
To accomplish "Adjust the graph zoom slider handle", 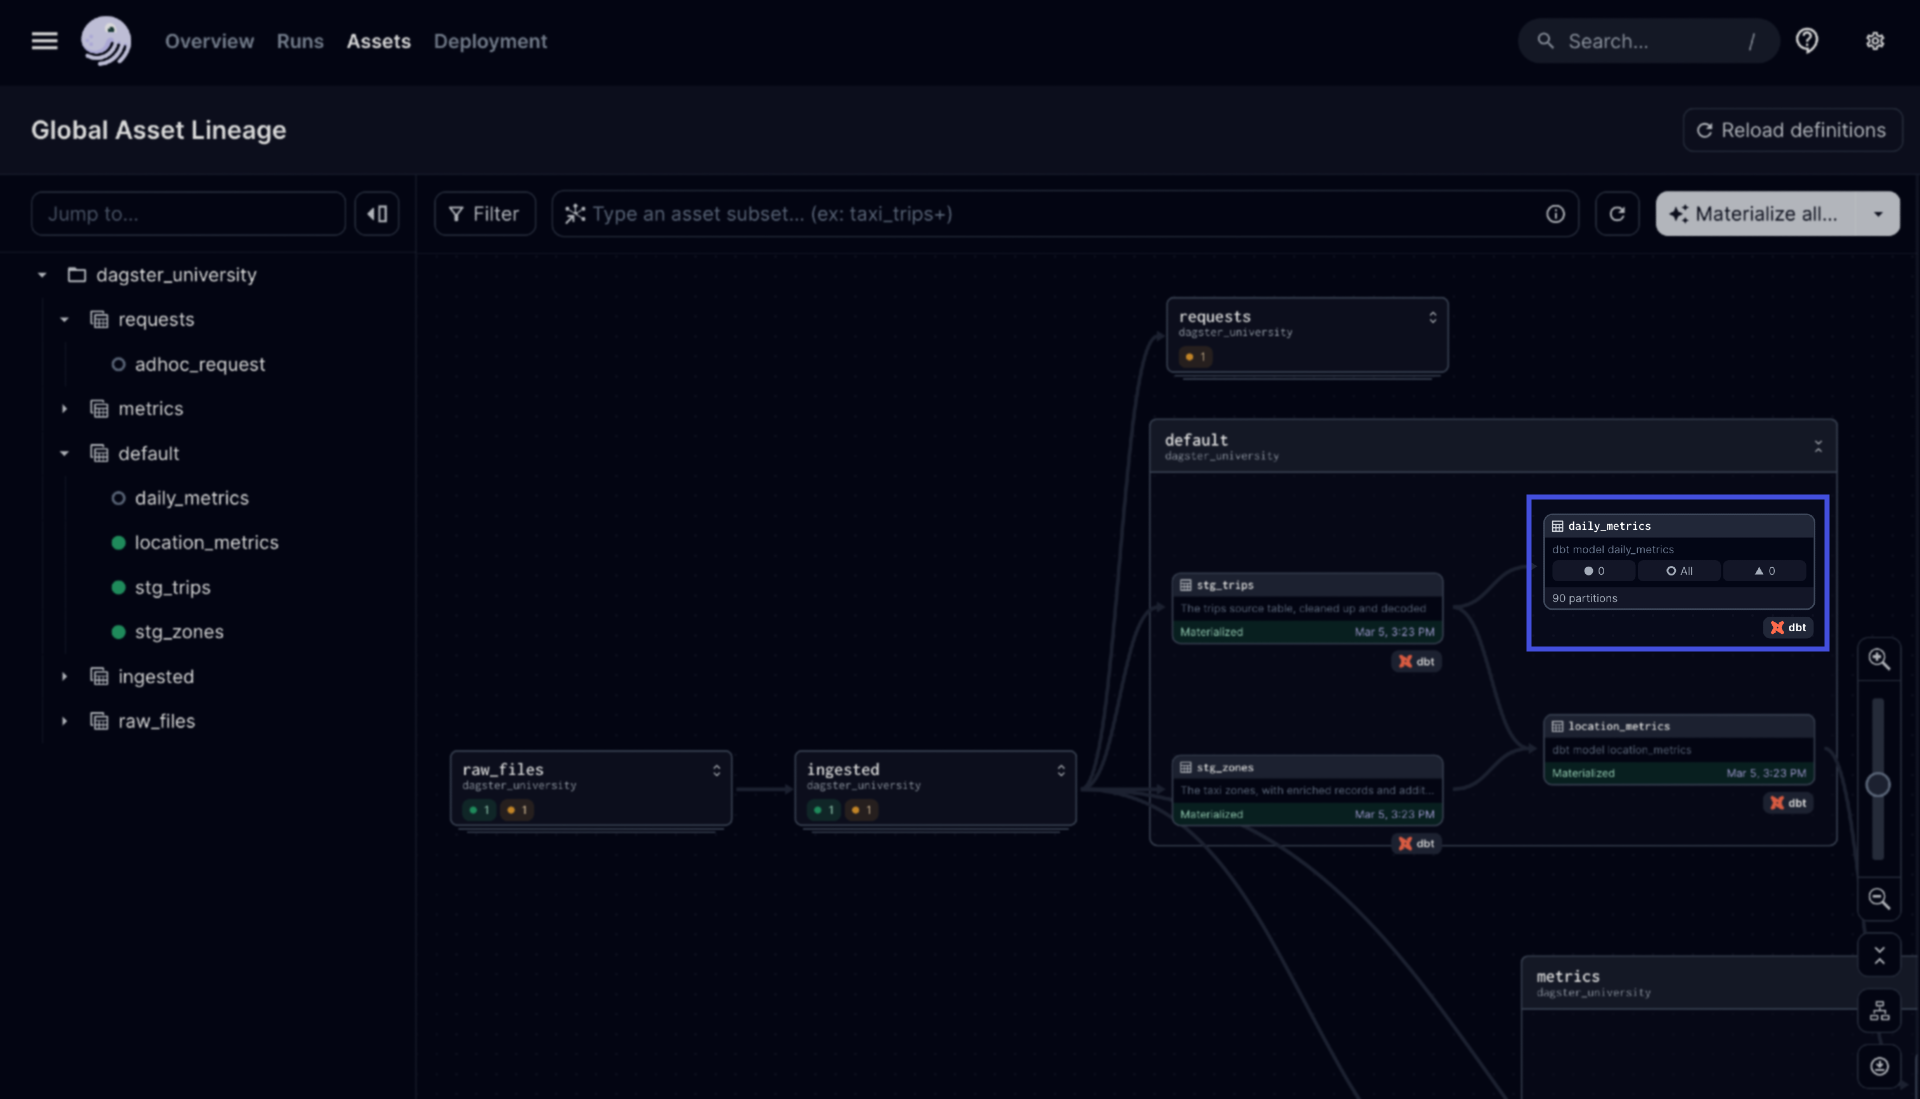I will (x=1878, y=785).
